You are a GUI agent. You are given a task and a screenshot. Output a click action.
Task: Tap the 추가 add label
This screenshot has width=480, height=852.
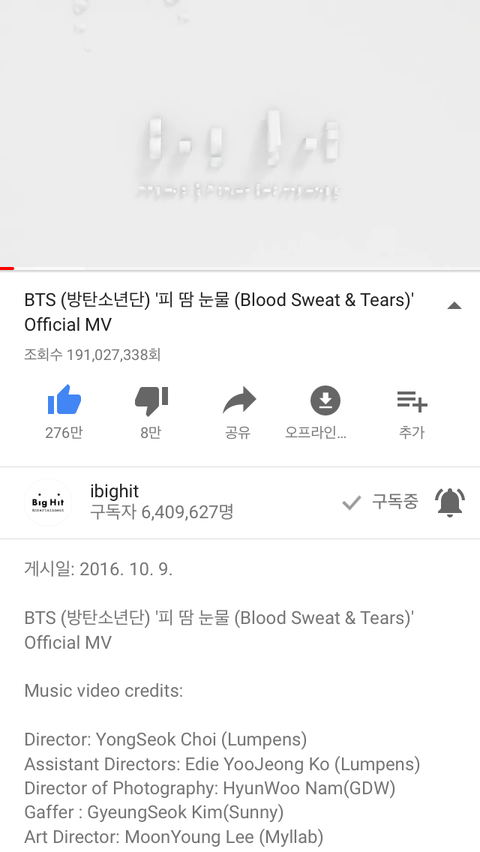[412, 433]
